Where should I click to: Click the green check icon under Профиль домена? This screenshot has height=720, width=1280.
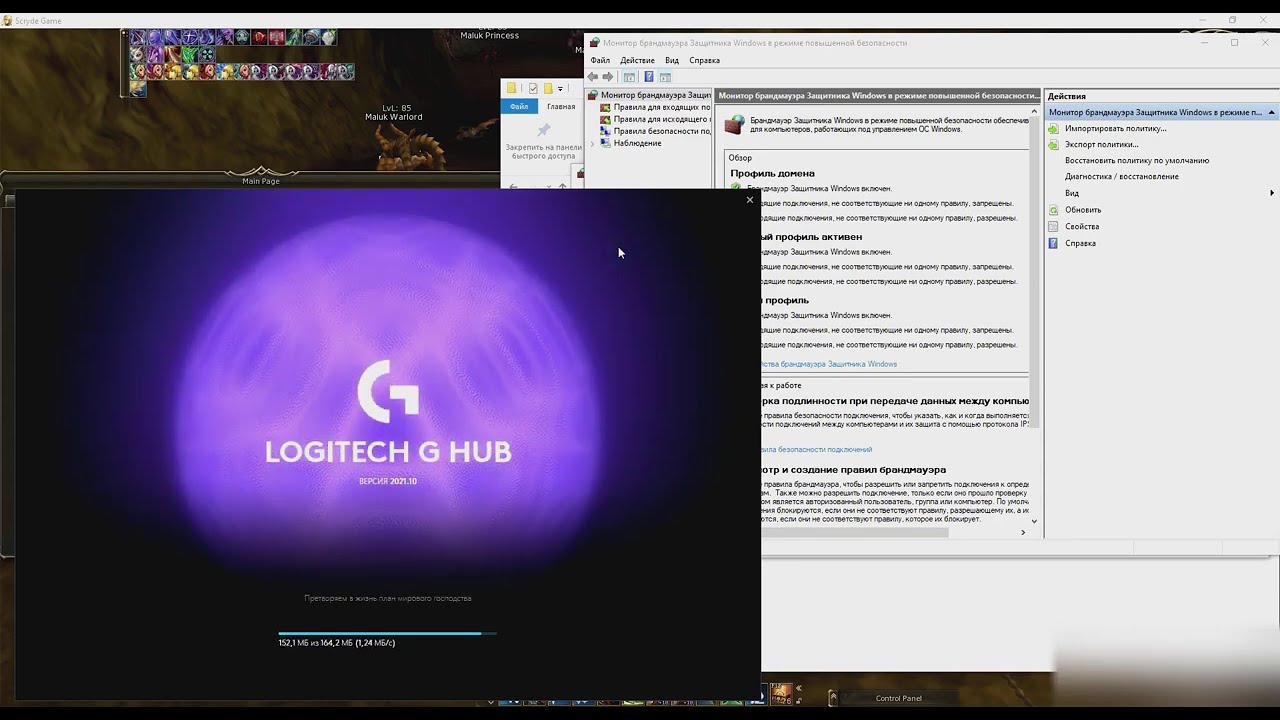click(x=737, y=188)
